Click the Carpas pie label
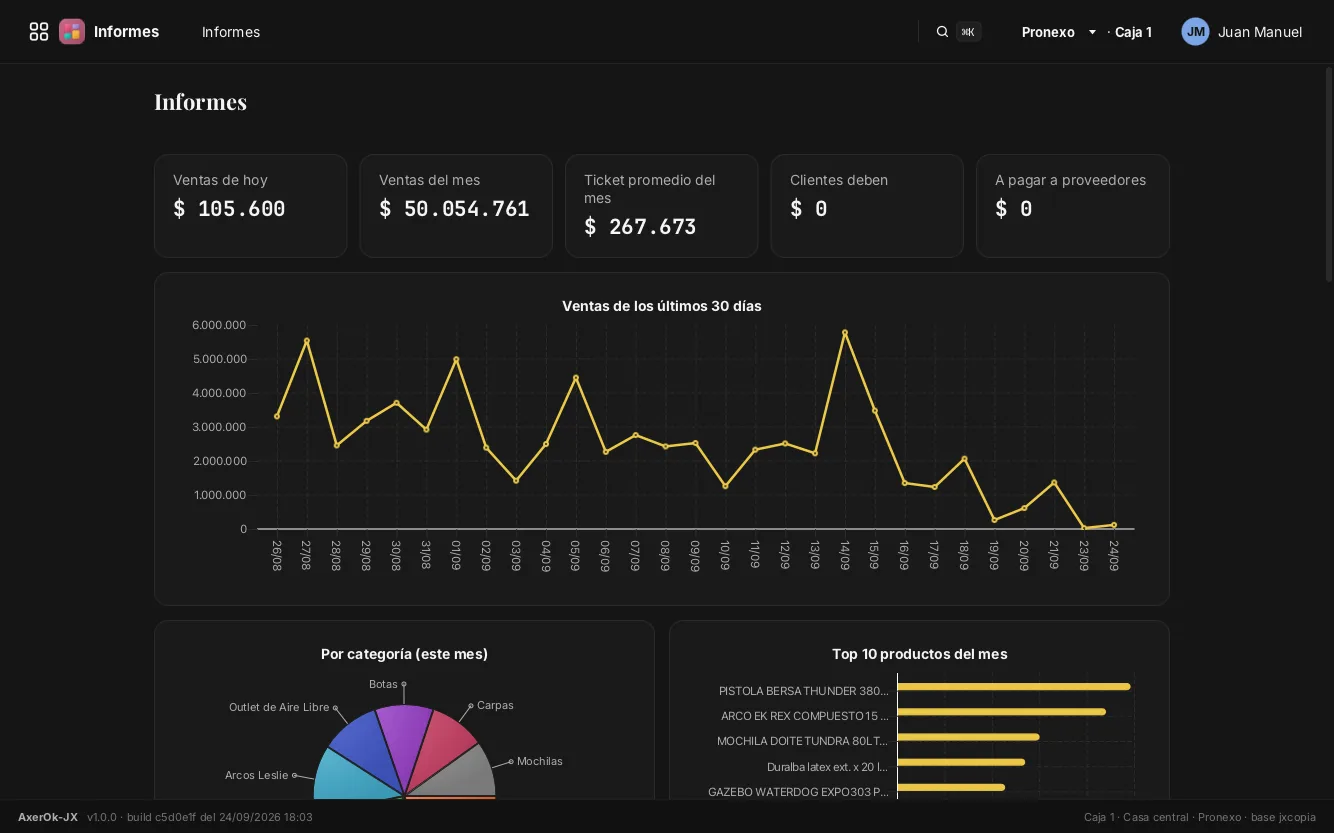Screen dimensions: 1334x833 [x=495, y=705]
